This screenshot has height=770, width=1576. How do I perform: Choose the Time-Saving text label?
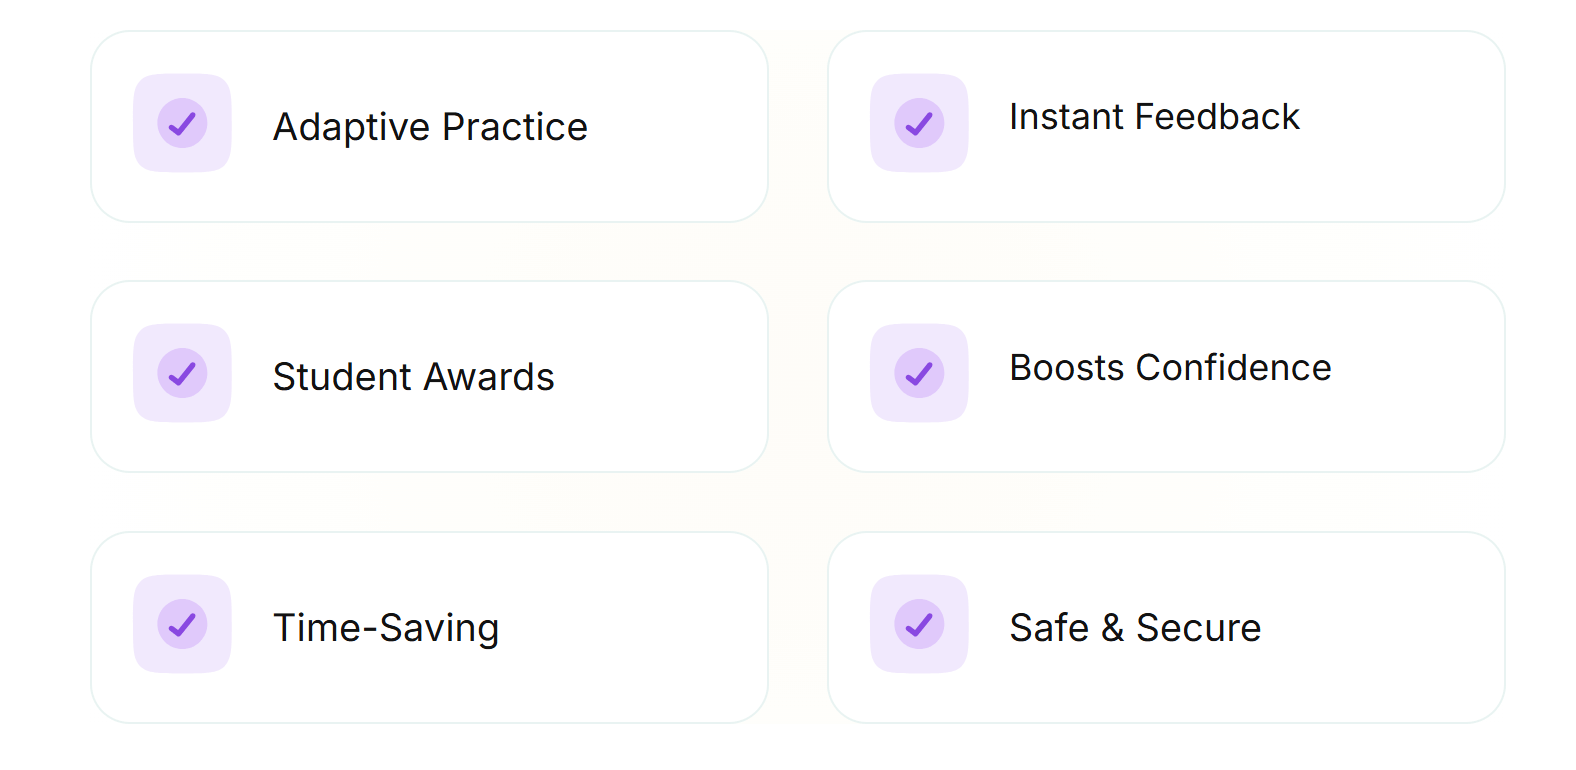click(x=386, y=628)
